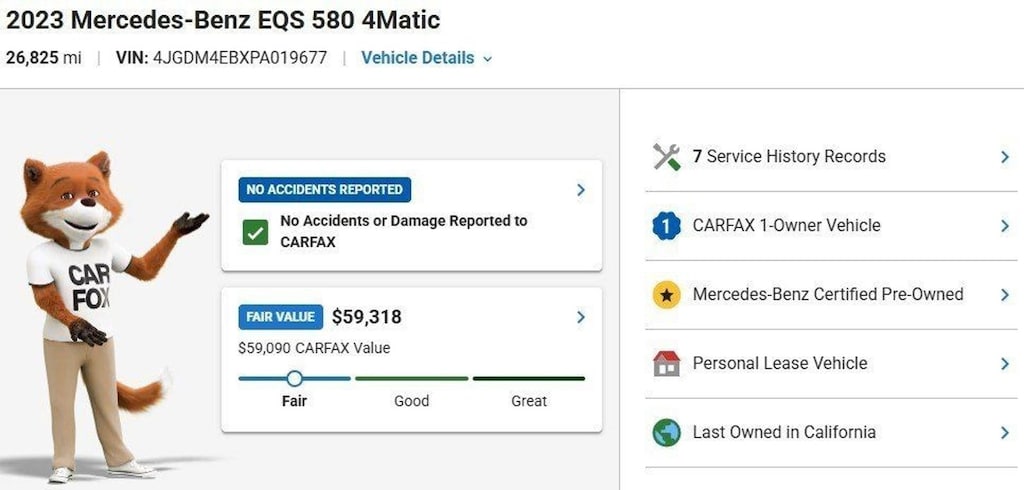The image size is (1024, 490).
Task: Click the $59,318 price
Action: click(366, 317)
